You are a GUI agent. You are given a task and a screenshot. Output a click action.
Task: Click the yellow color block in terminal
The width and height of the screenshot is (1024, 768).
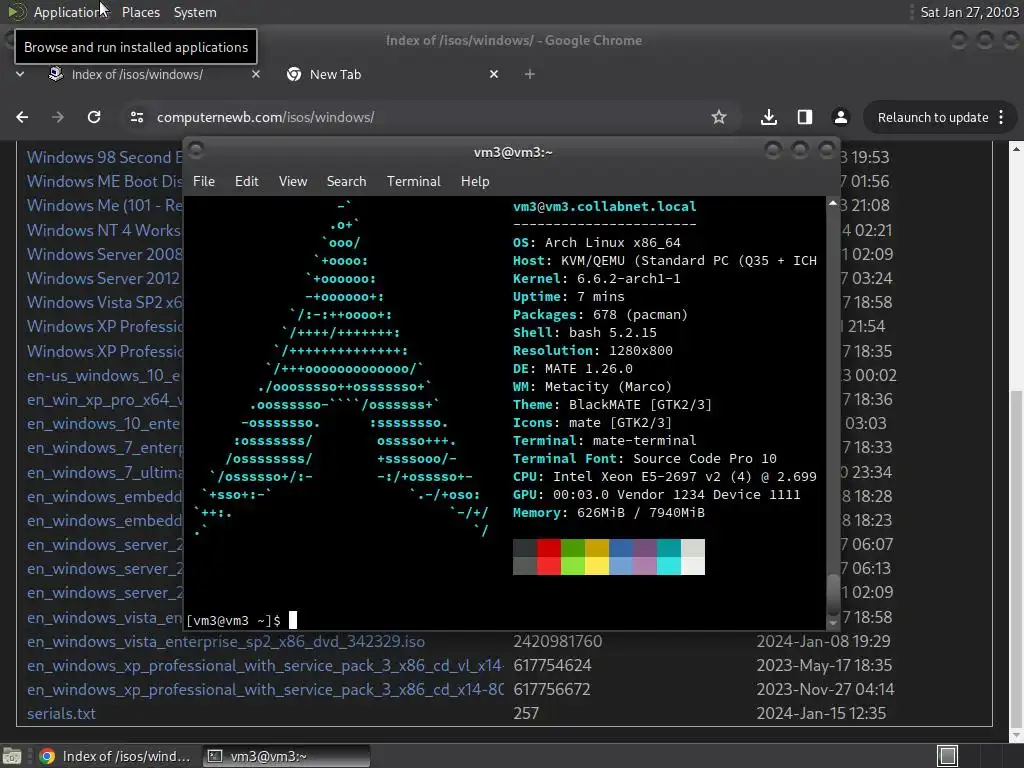tap(597, 566)
